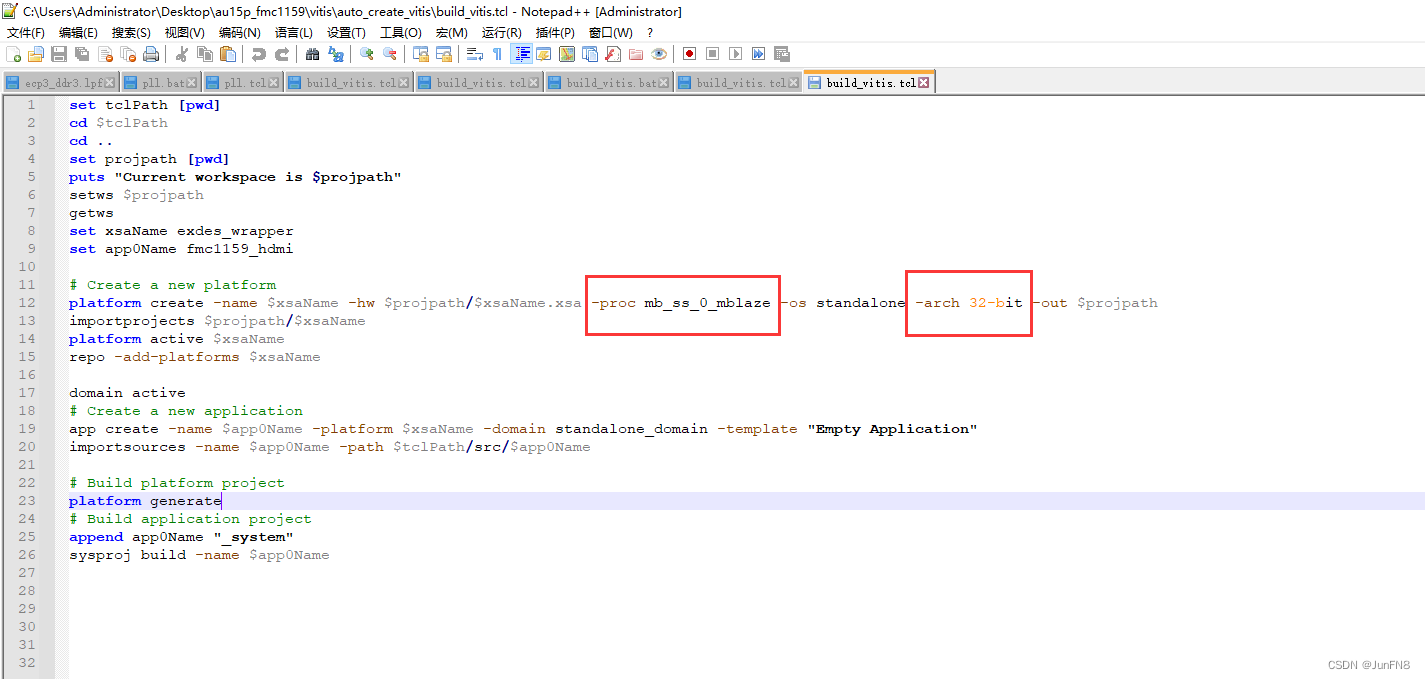Close the build_vitis.bat tab
Screen dimensions: 1425x679
tap(664, 83)
